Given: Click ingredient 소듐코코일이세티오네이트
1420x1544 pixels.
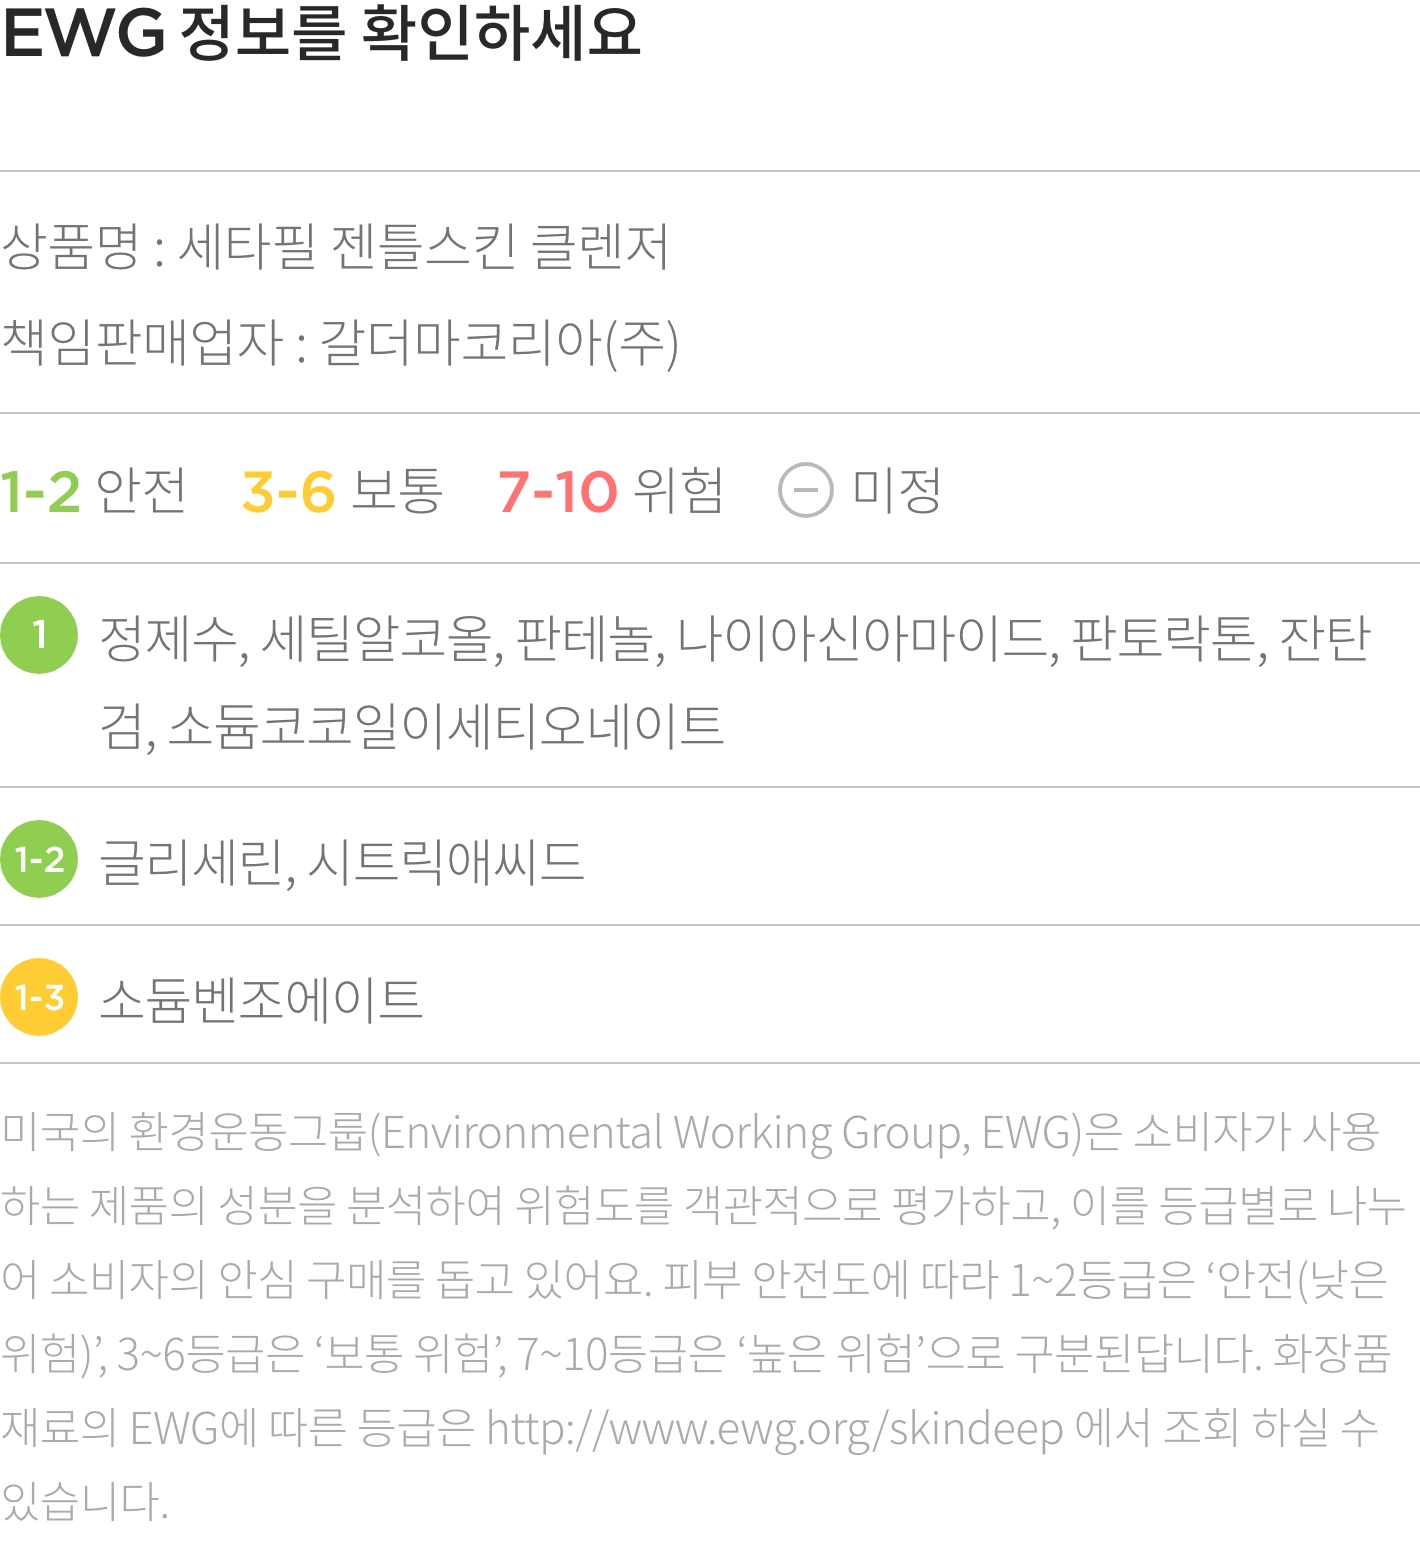Looking at the screenshot, I should (x=446, y=727).
